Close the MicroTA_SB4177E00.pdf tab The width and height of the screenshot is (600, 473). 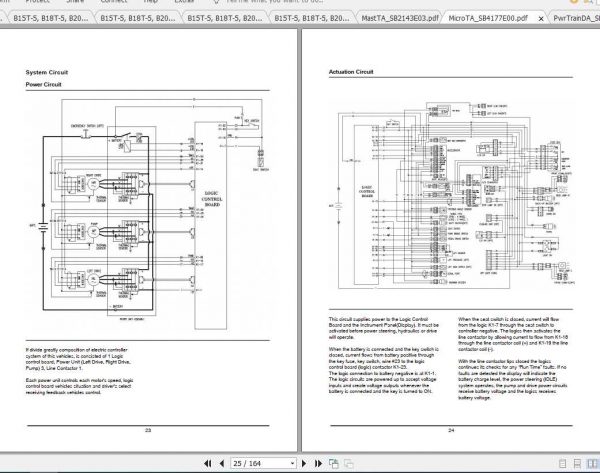tap(541, 18)
